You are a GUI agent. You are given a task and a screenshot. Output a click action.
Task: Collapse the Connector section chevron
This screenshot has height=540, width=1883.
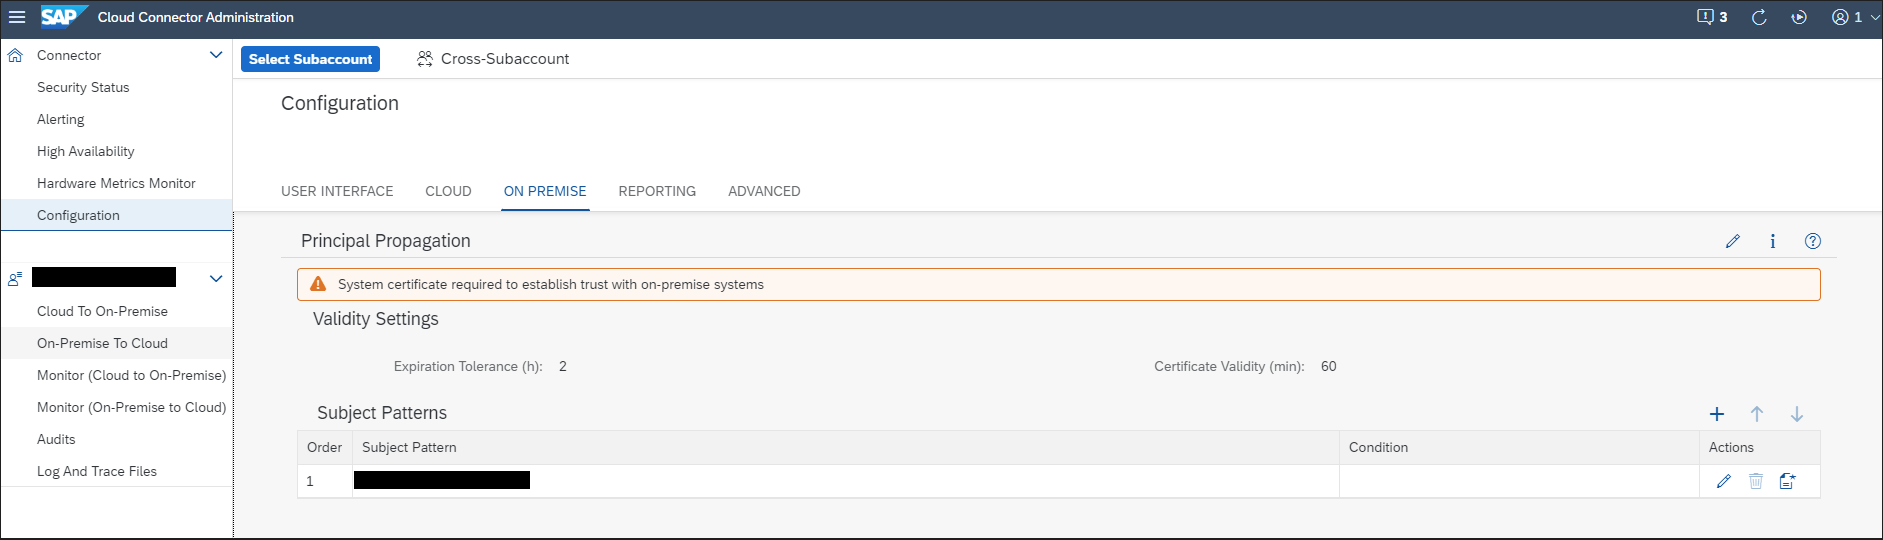pyautogui.click(x=216, y=55)
